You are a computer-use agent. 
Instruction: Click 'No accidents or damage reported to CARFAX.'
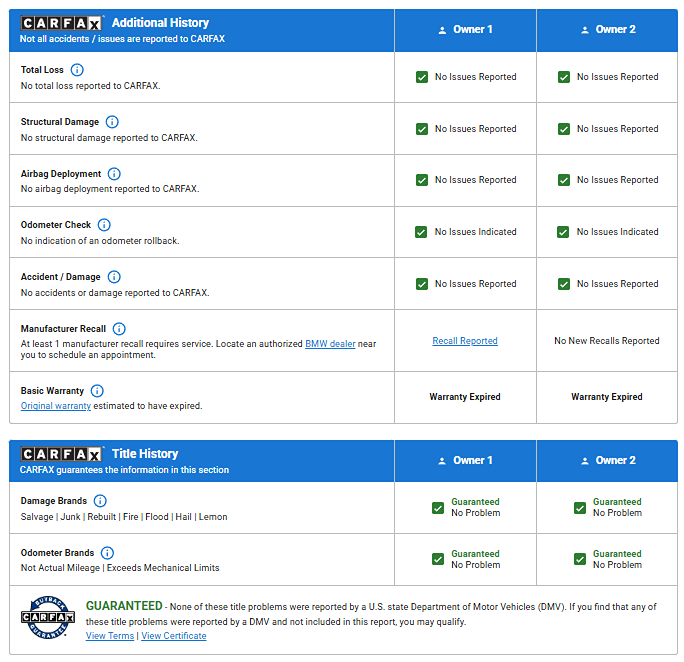point(115,293)
